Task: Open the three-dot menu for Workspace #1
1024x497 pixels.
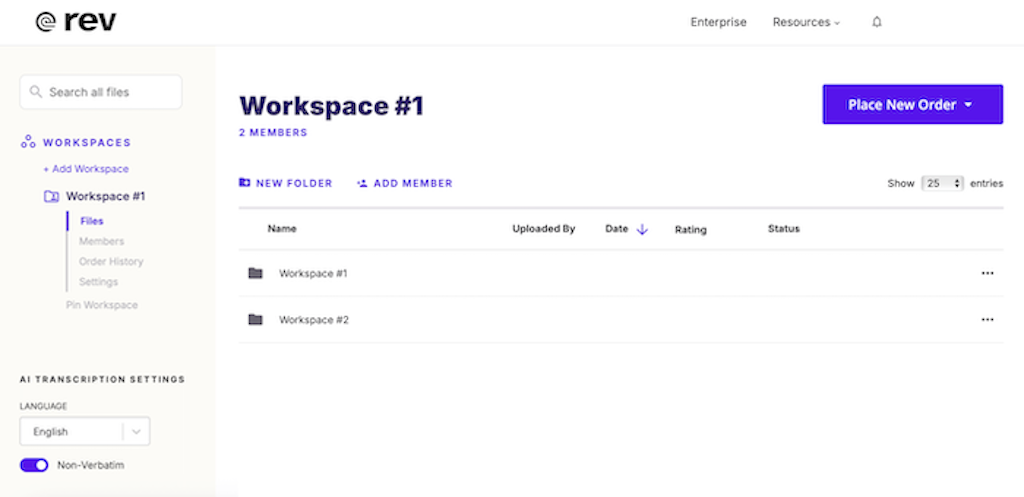Action: [987, 273]
